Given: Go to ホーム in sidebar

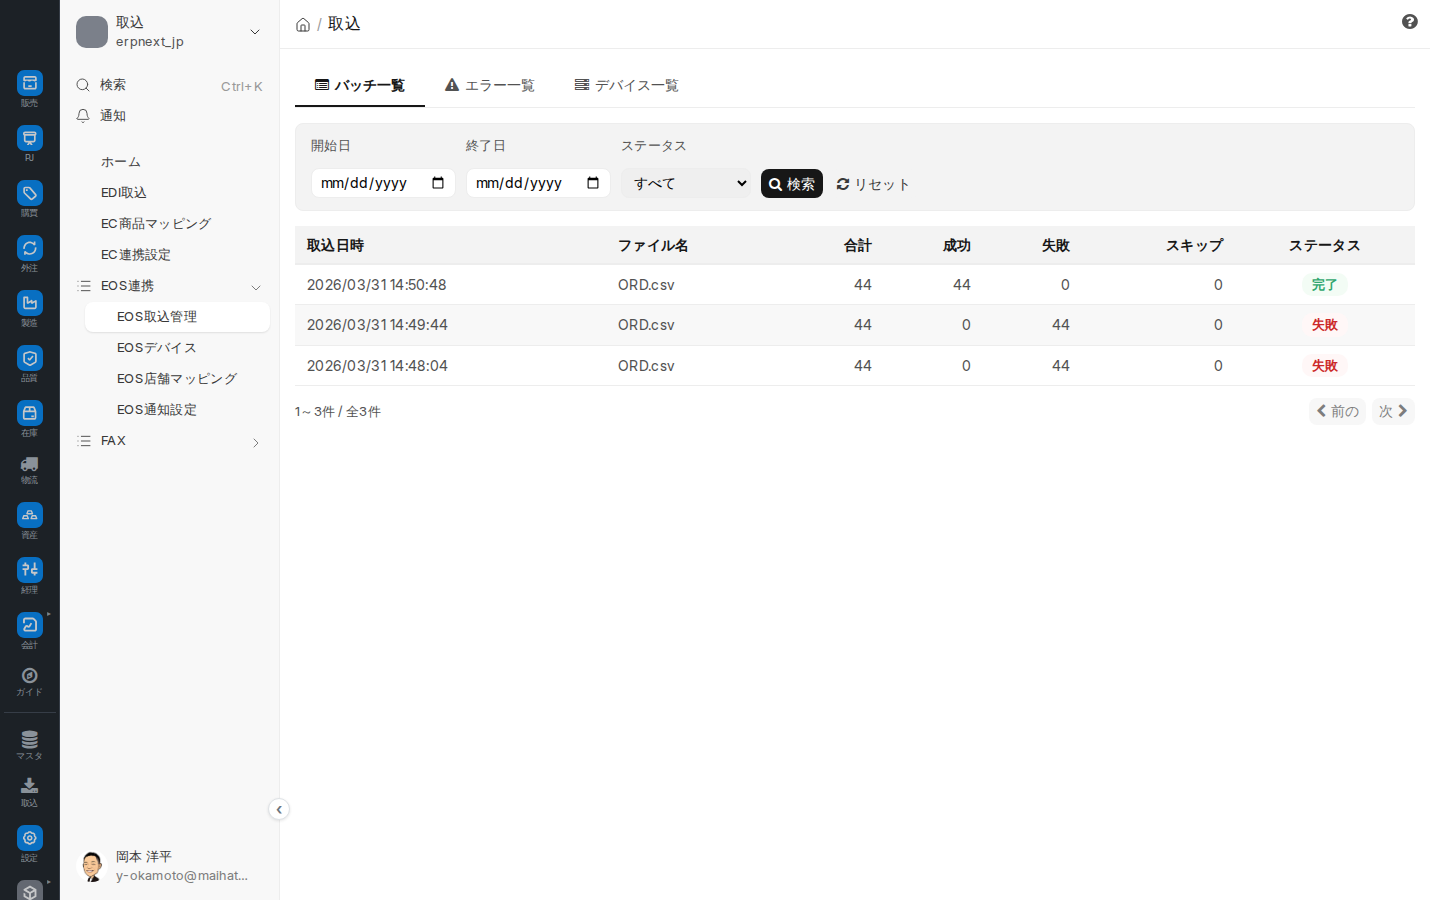Looking at the screenshot, I should [x=121, y=162].
